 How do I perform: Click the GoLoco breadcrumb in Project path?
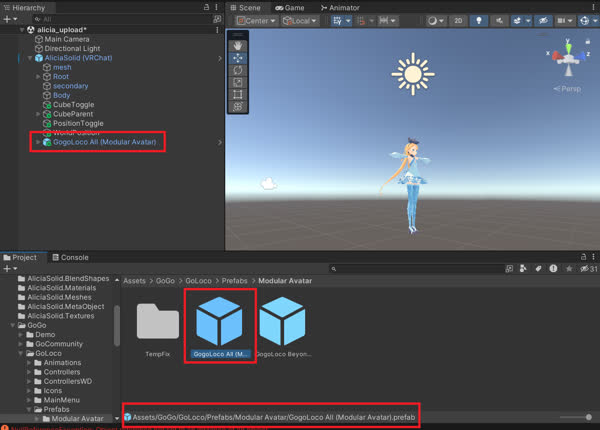(196, 282)
